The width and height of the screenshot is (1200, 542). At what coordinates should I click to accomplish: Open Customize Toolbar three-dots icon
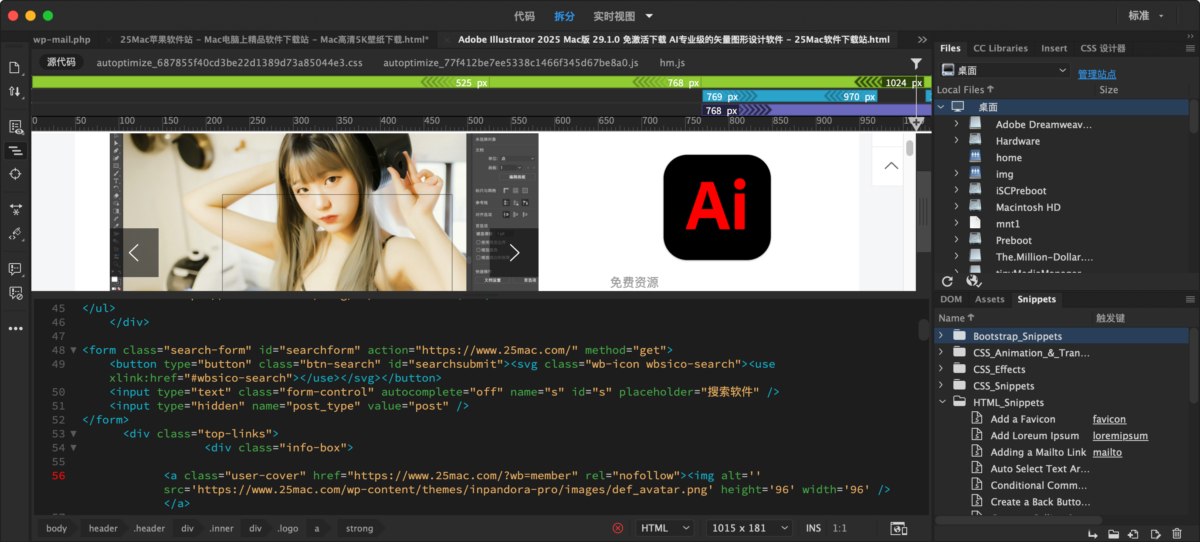(15, 328)
